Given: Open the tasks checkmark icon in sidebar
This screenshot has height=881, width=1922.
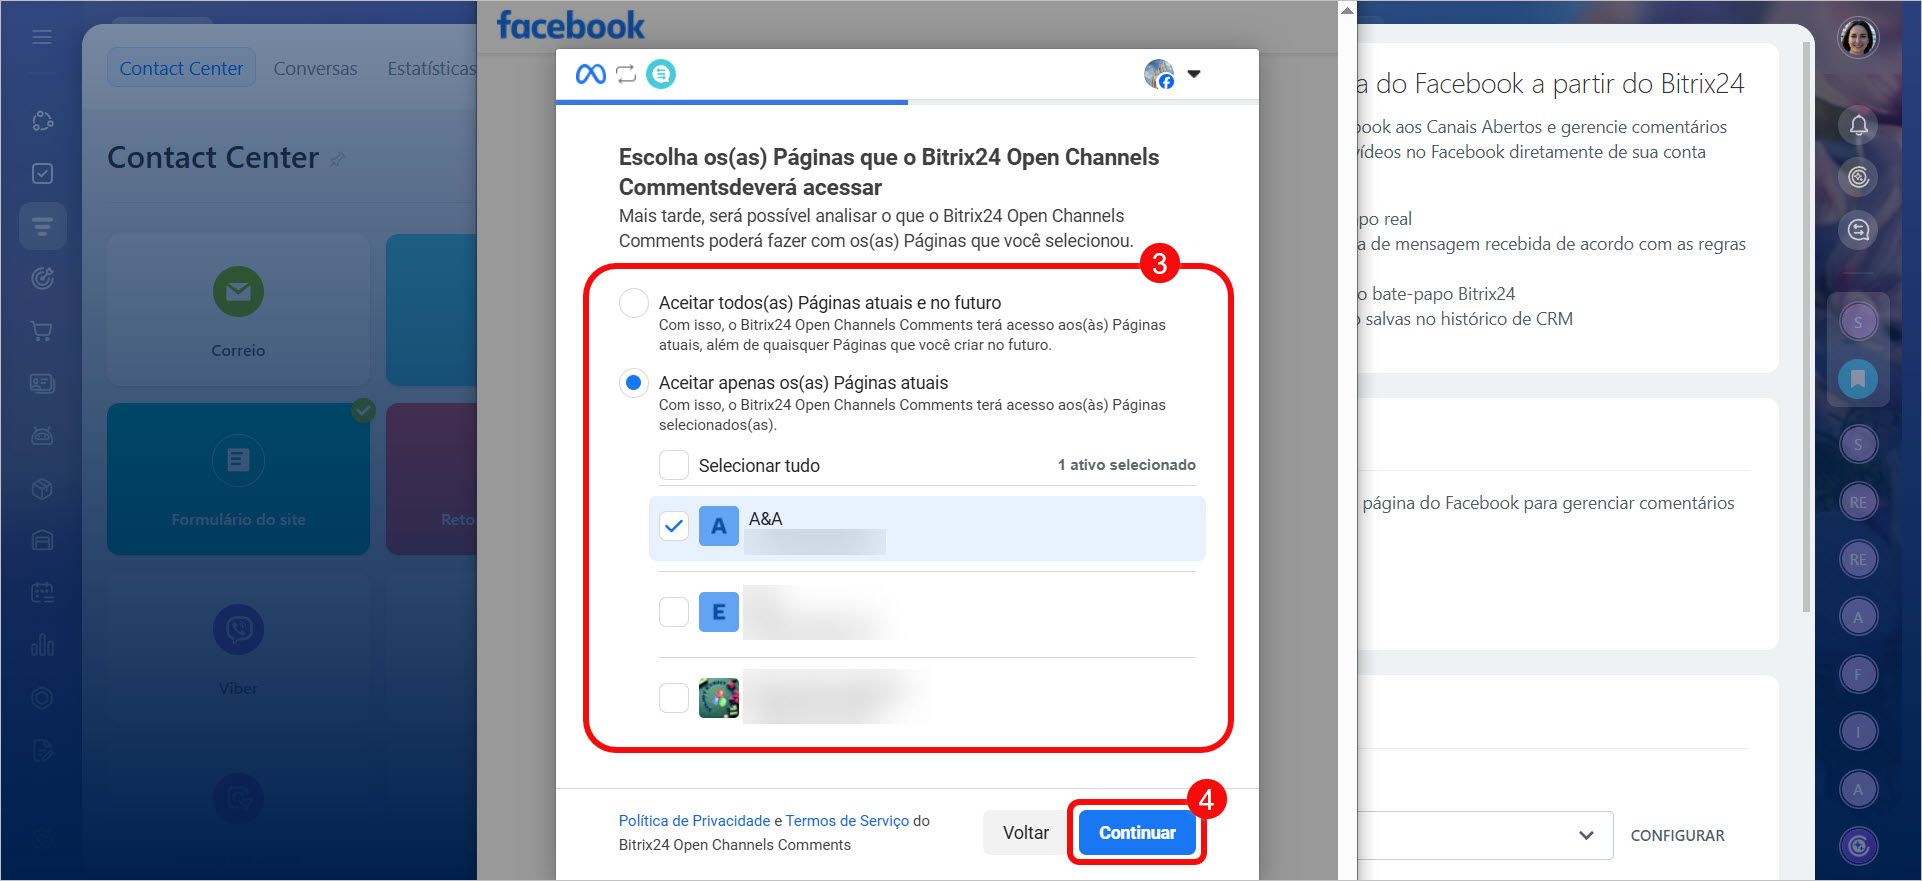Looking at the screenshot, I should click(42, 173).
